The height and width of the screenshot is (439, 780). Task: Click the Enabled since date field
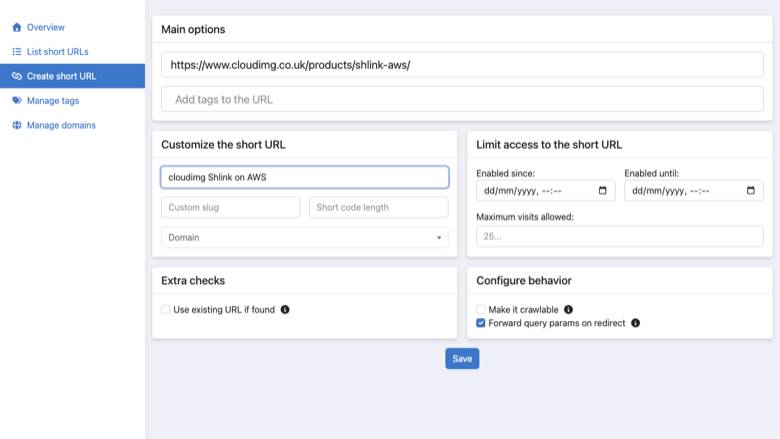click(546, 191)
